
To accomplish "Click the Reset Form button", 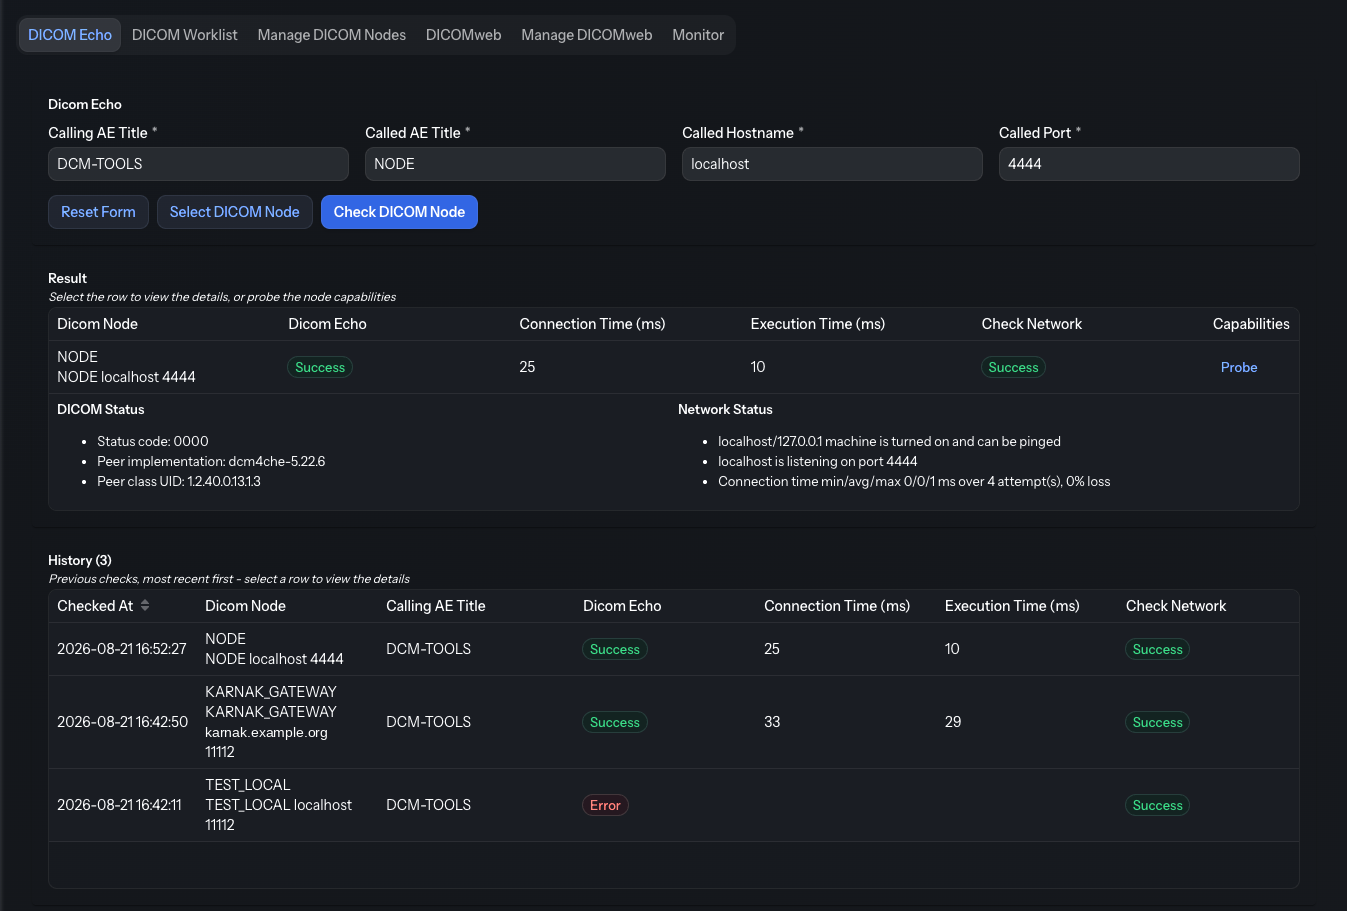I will (98, 212).
